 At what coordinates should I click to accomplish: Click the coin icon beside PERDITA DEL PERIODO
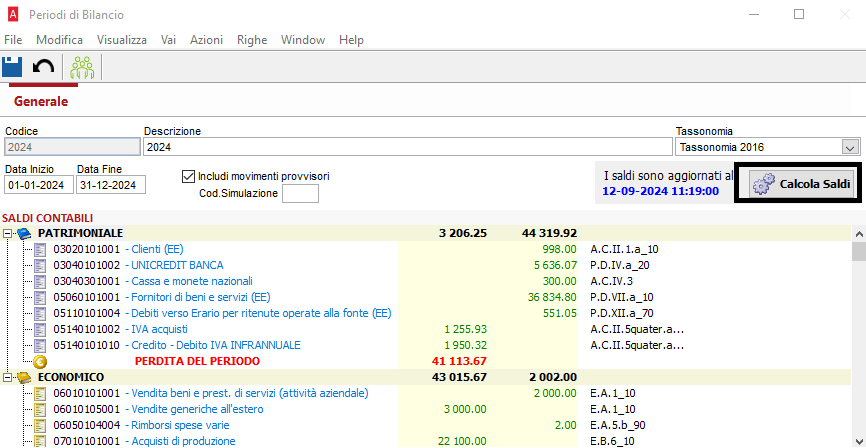(x=40, y=362)
